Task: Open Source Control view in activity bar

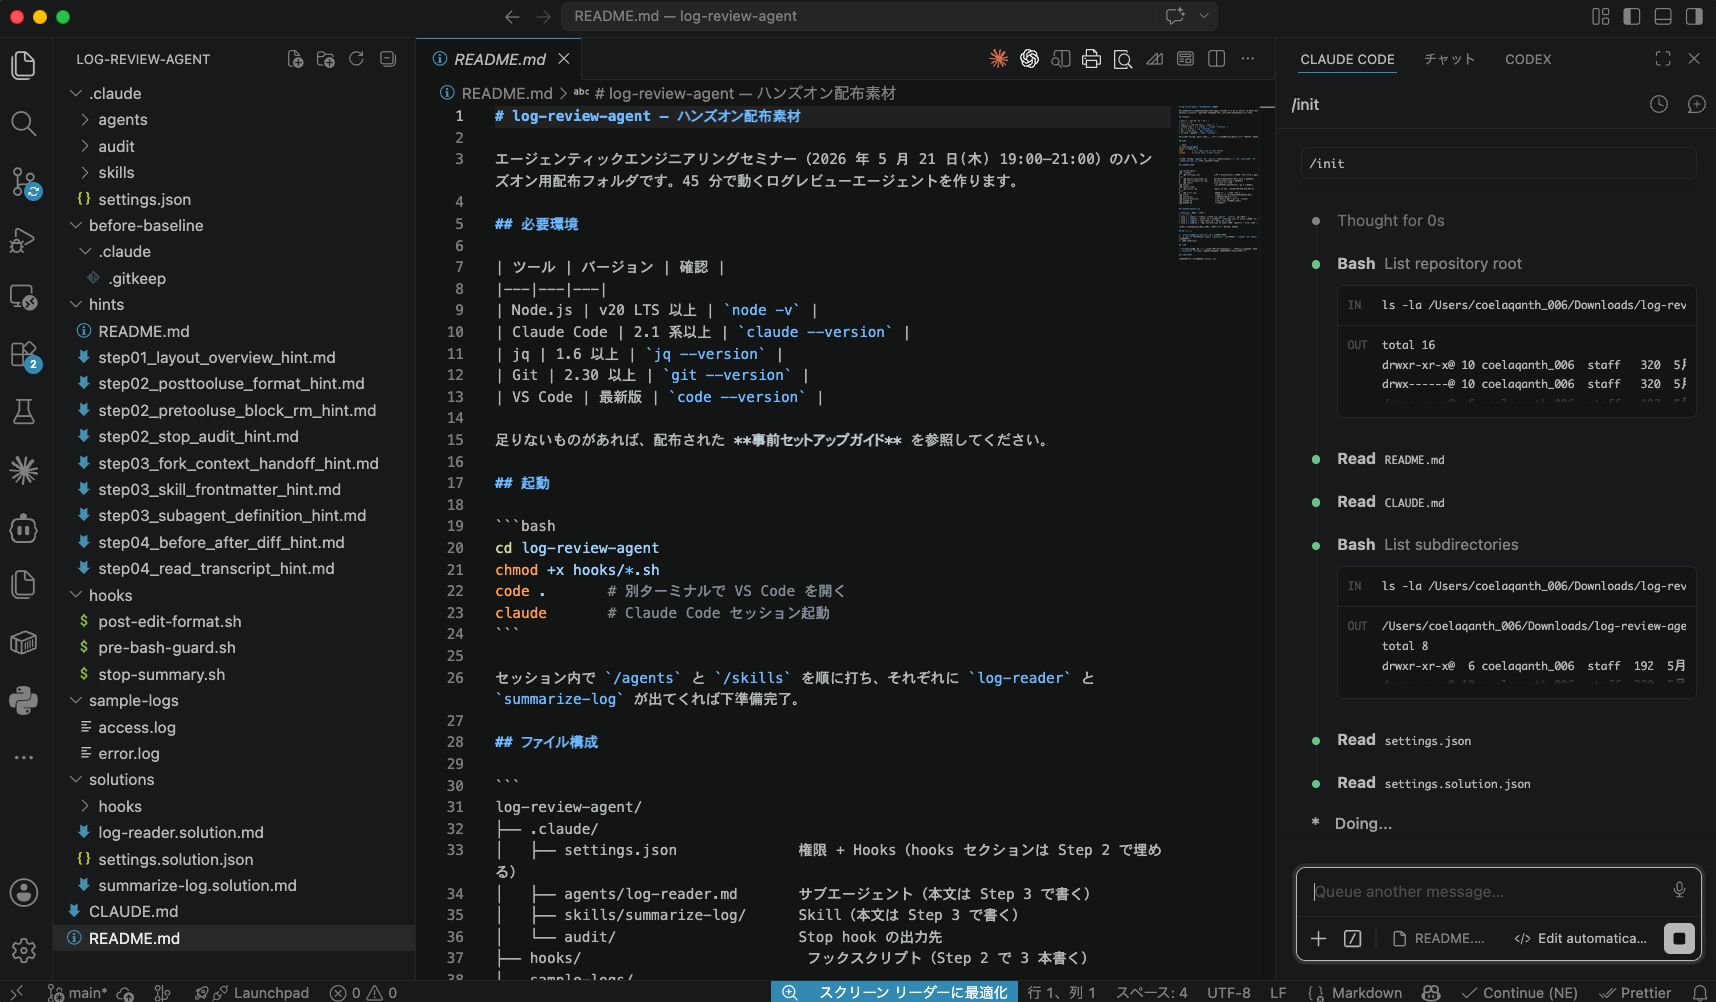Action: coord(23,182)
